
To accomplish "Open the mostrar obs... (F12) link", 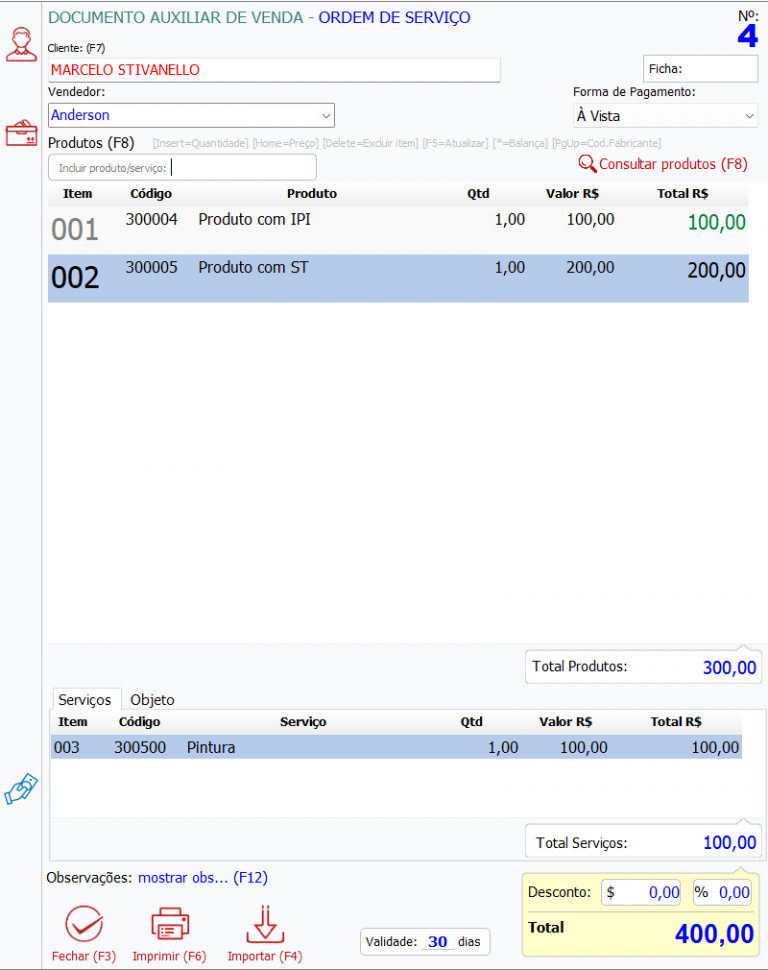I will point(202,878).
